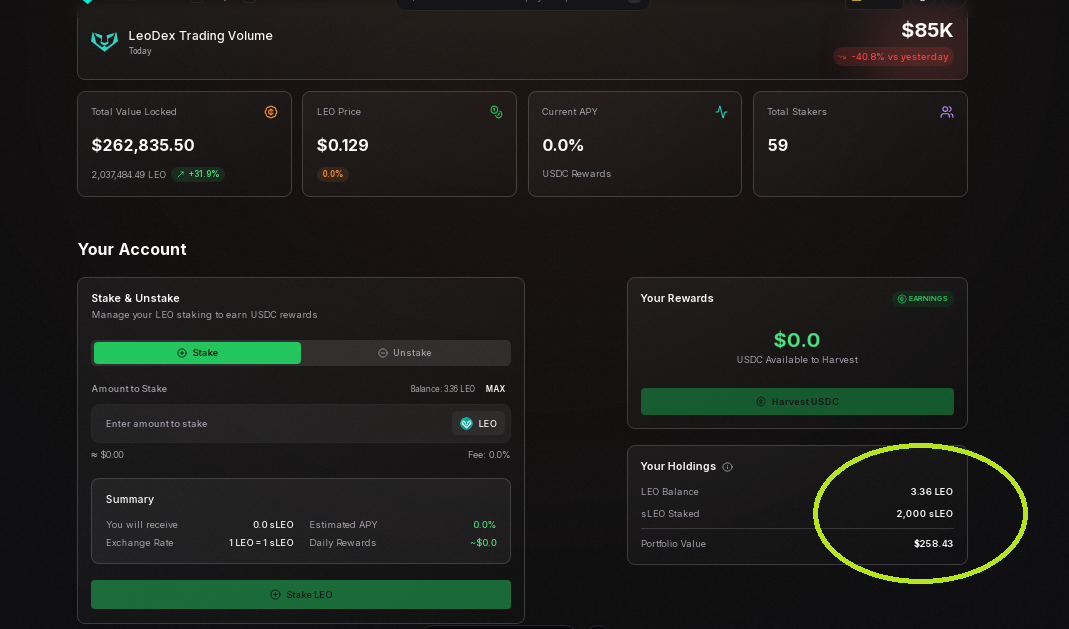This screenshot has height=629, width=1069.
Task: Click the LEO Price coins icon
Action: (496, 112)
